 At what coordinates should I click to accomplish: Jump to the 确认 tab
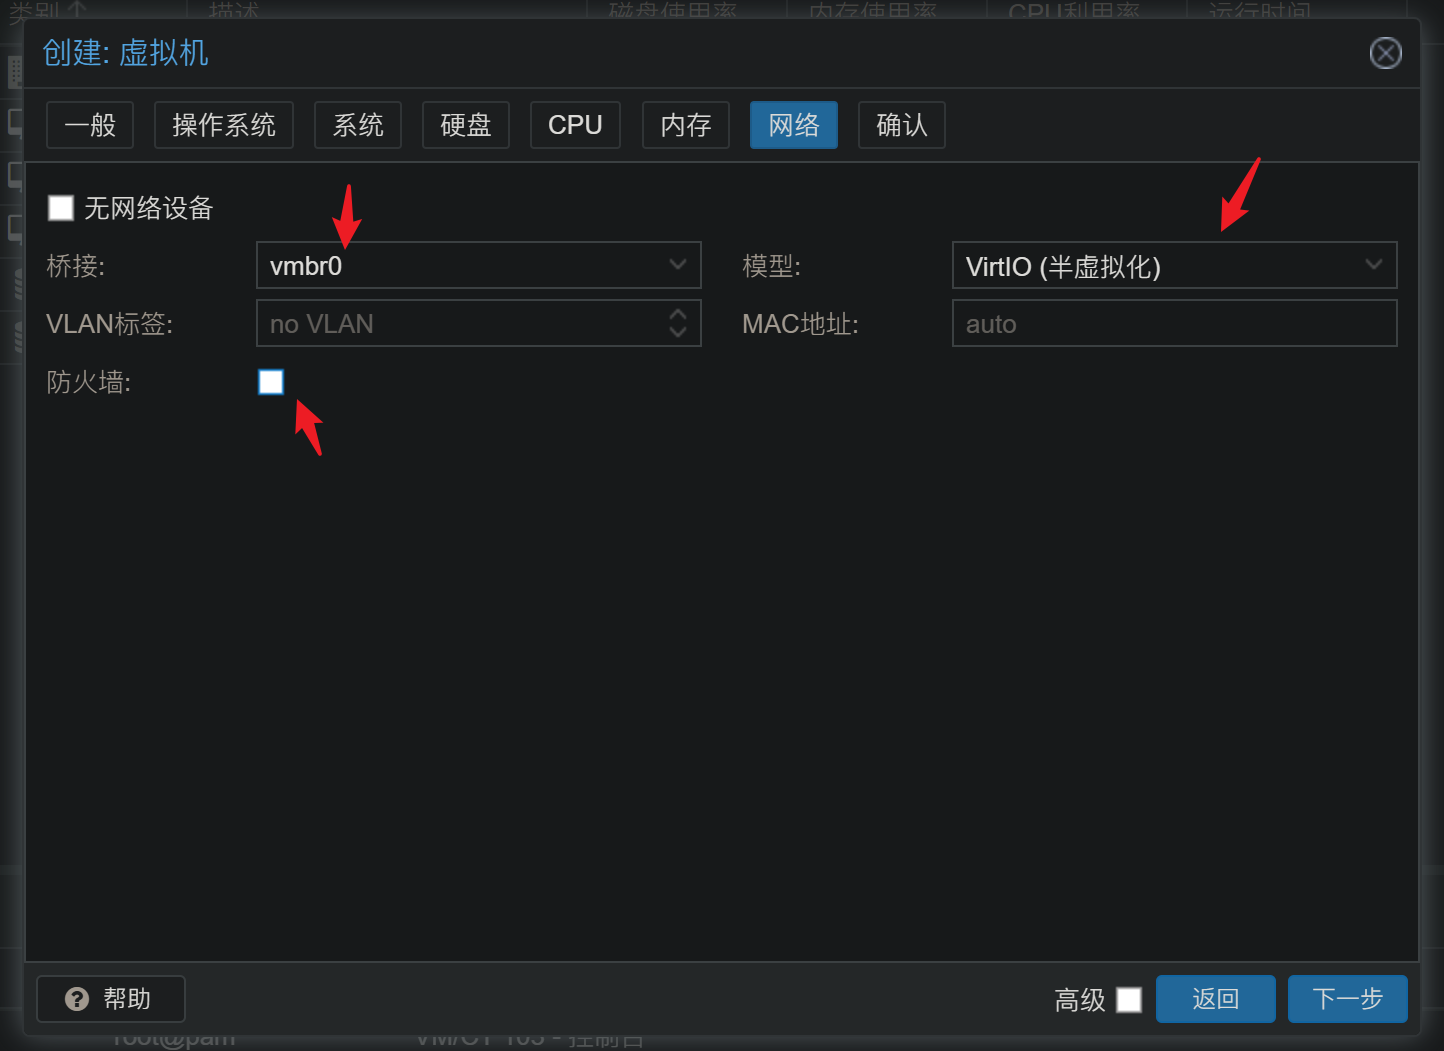pyautogui.click(x=902, y=125)
